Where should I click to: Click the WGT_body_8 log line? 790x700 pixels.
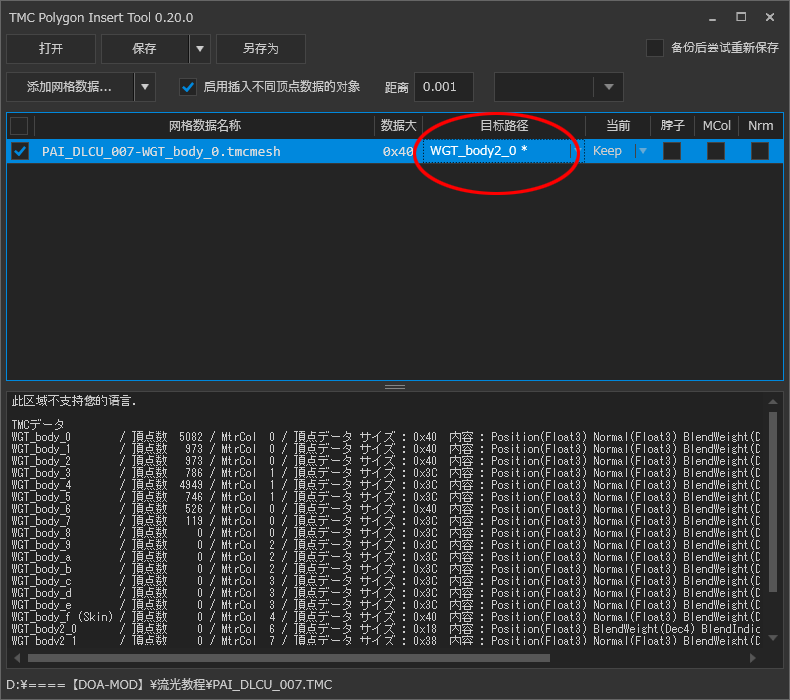(385, 533)
